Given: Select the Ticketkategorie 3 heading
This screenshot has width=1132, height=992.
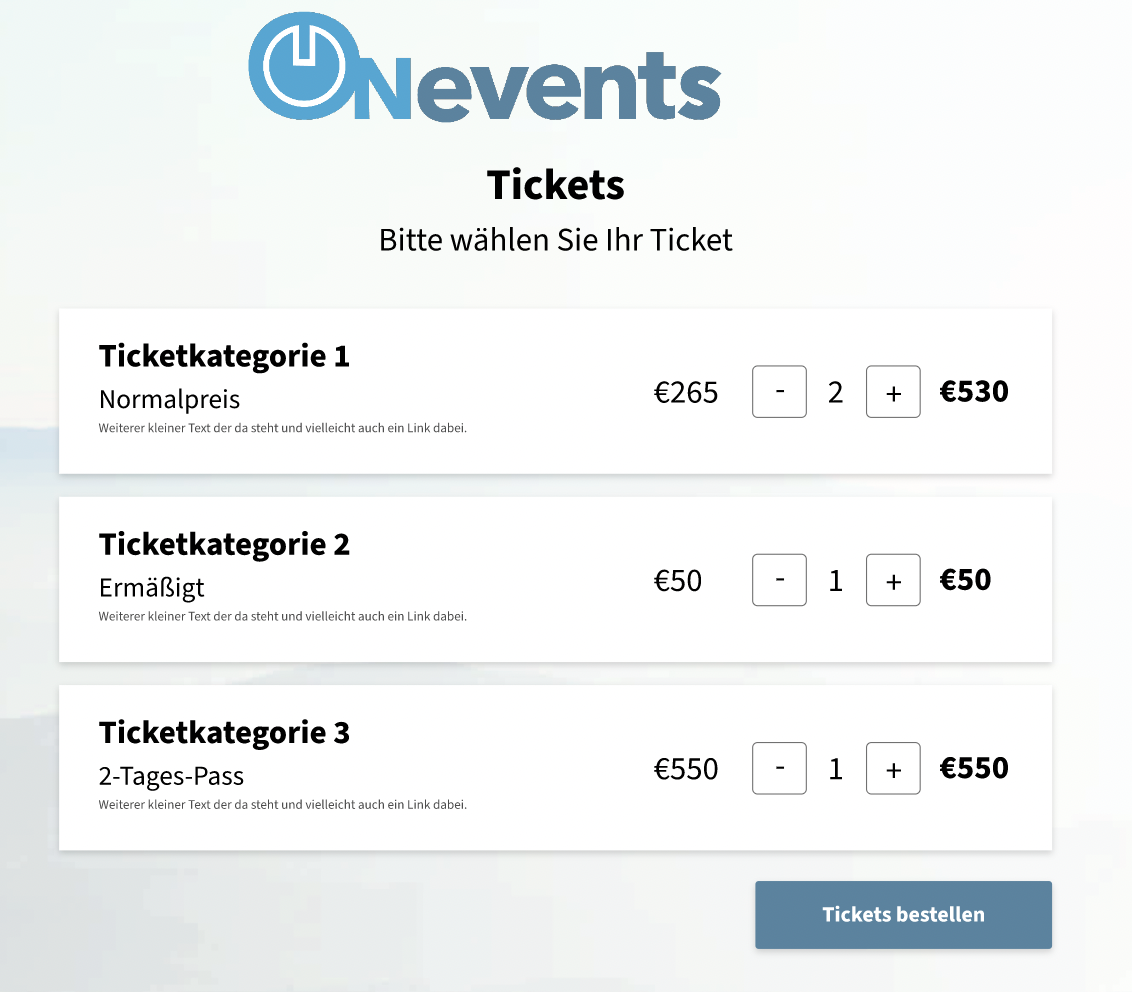Looking at the screenshot, I should click(x=224, y=734).
